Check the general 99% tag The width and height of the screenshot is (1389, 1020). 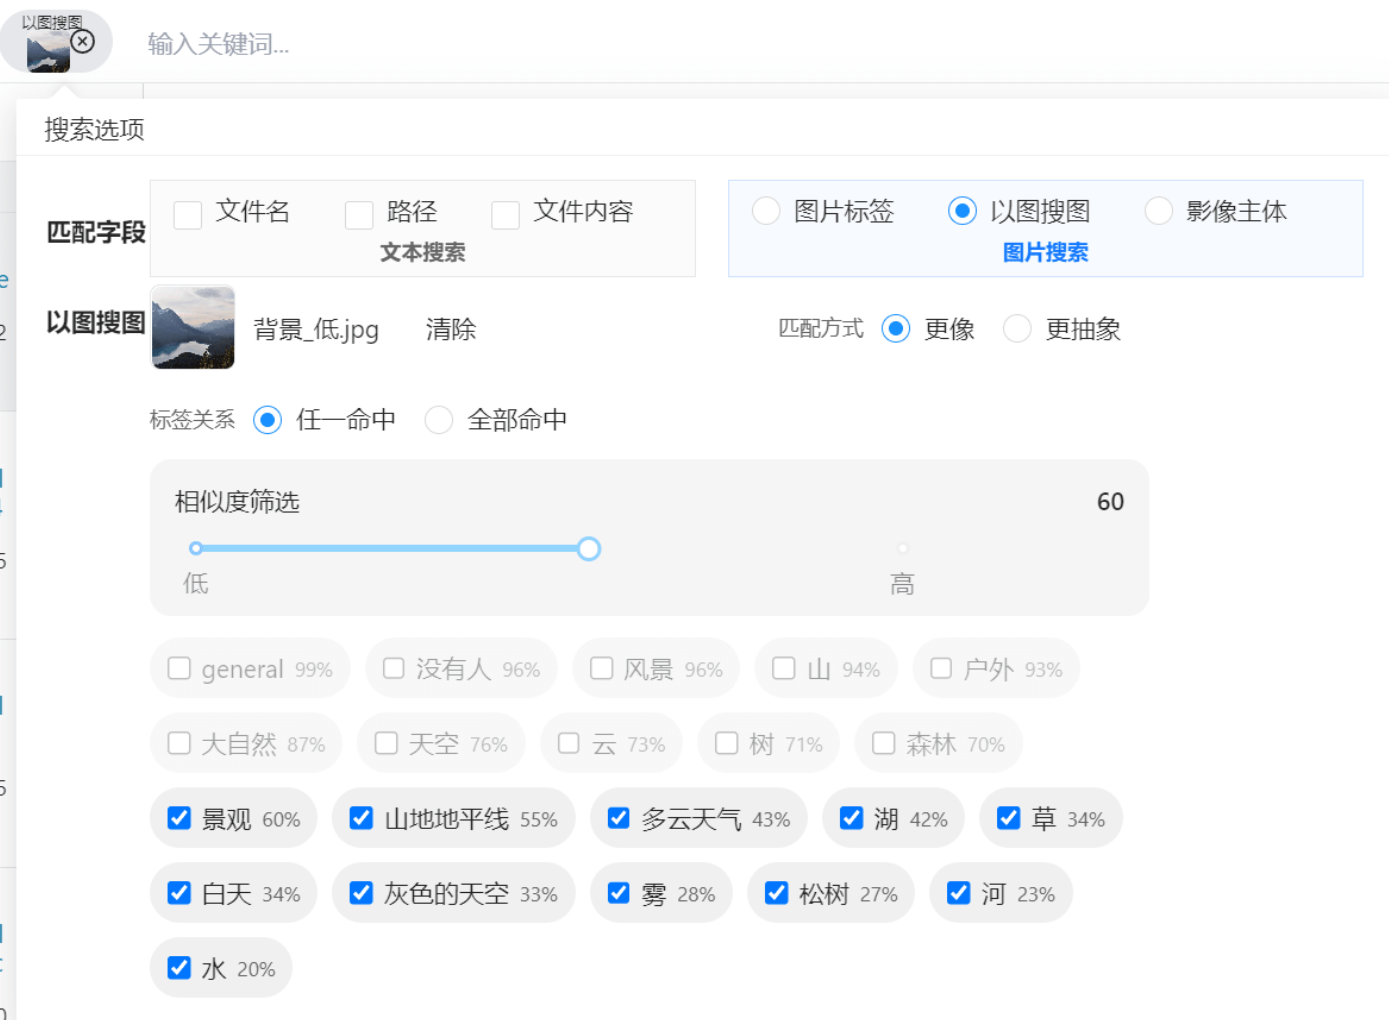(179, 668)
